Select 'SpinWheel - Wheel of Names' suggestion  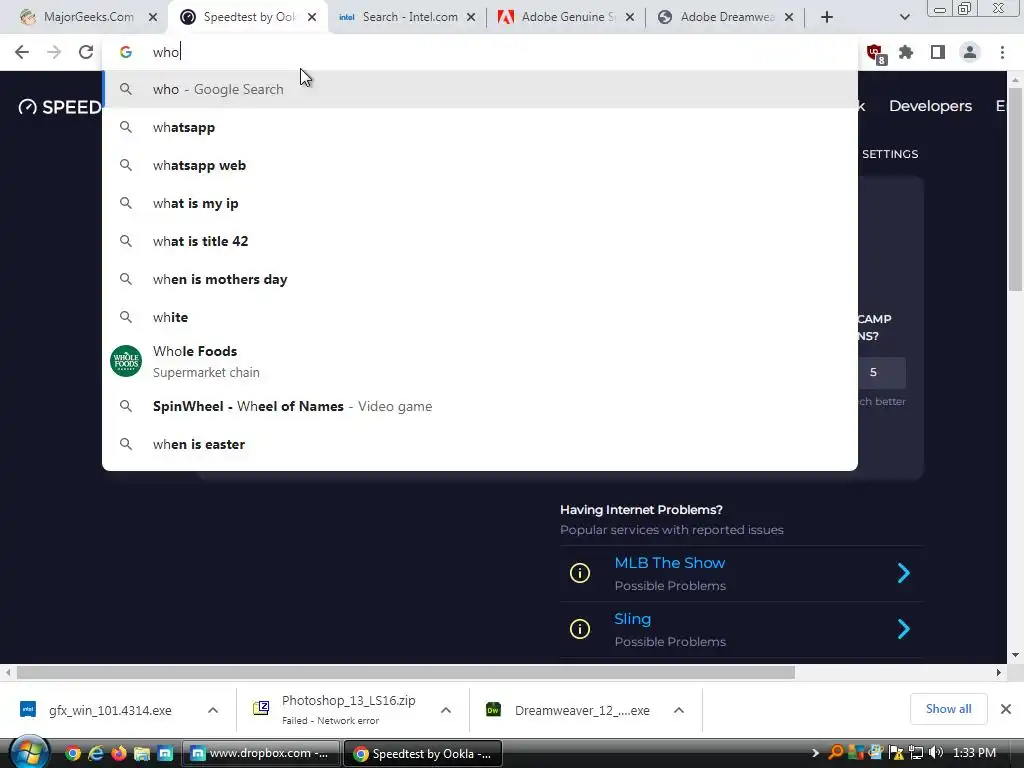click(x=480, y=406)
